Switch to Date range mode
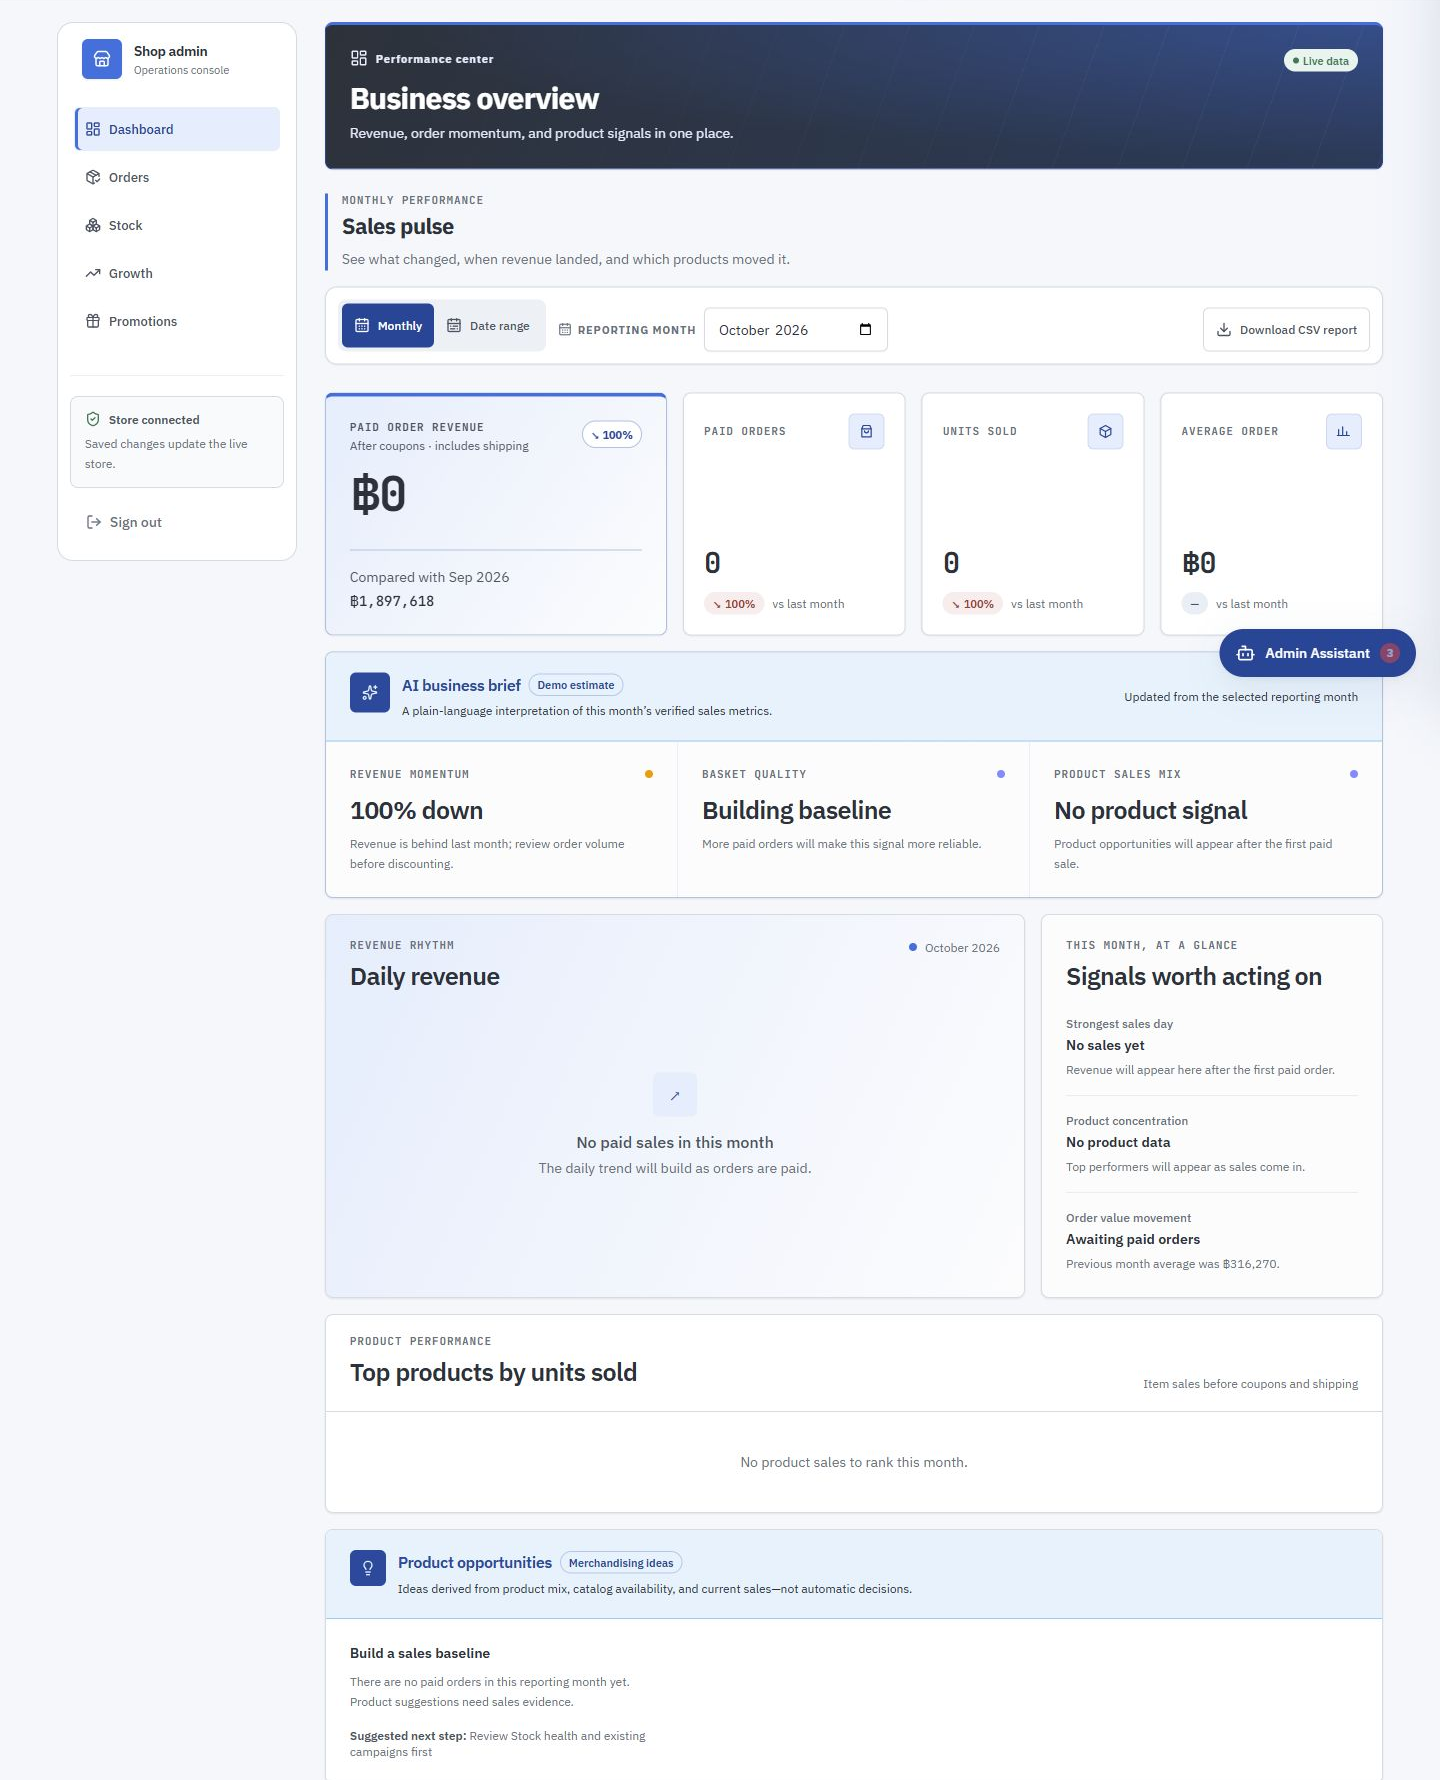Viewport: 1440px width, 1780px height. [488, 326]
